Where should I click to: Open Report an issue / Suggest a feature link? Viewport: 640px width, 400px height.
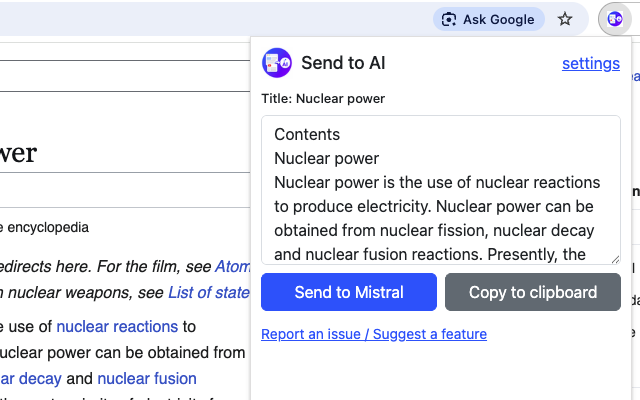click(374, 334)
